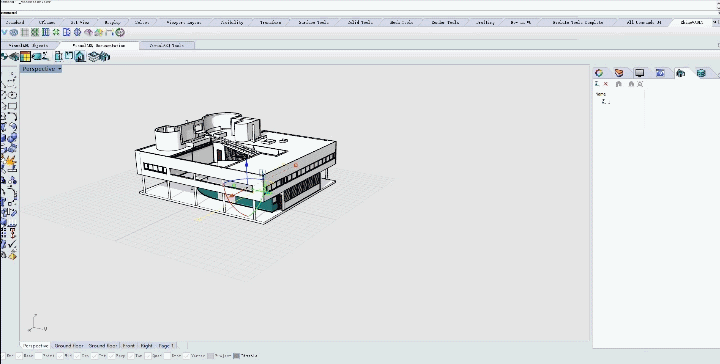The height and width of the screenshot is (364, 720).
Task: Switch to the Render Tools toolbar tab
Action: pos(444,22)
